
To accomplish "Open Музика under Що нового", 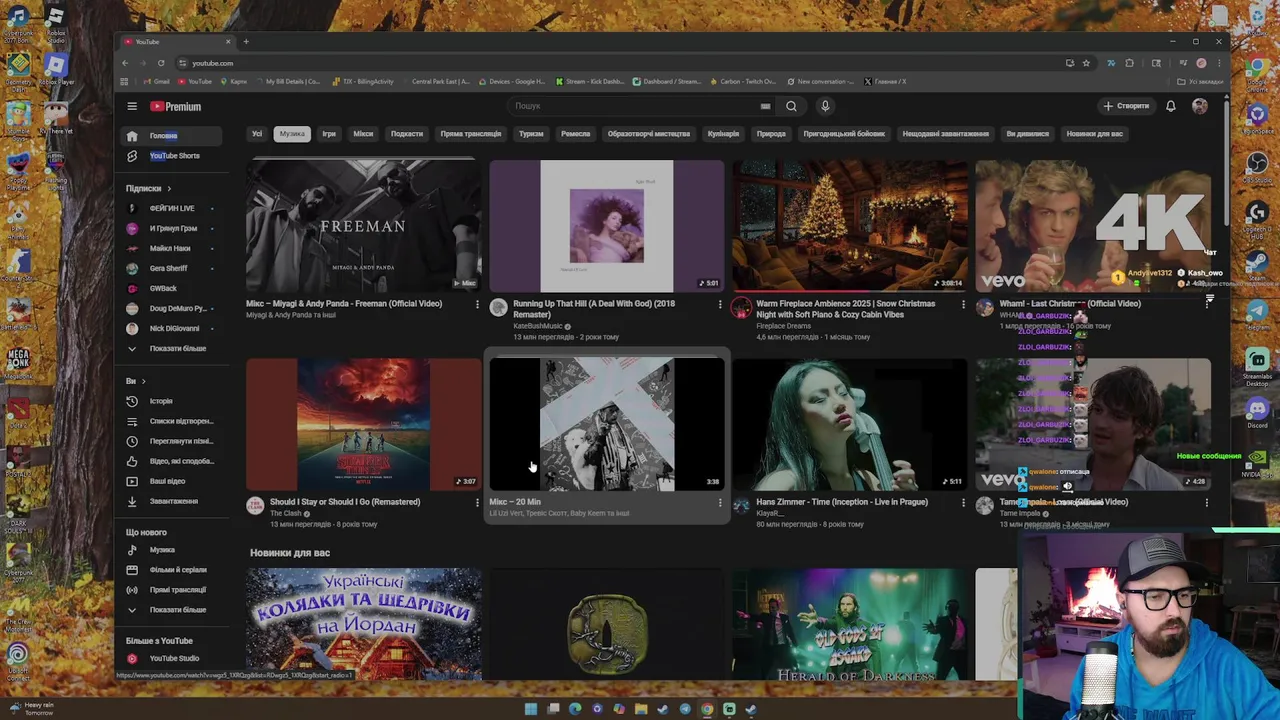I will (171, 549).
